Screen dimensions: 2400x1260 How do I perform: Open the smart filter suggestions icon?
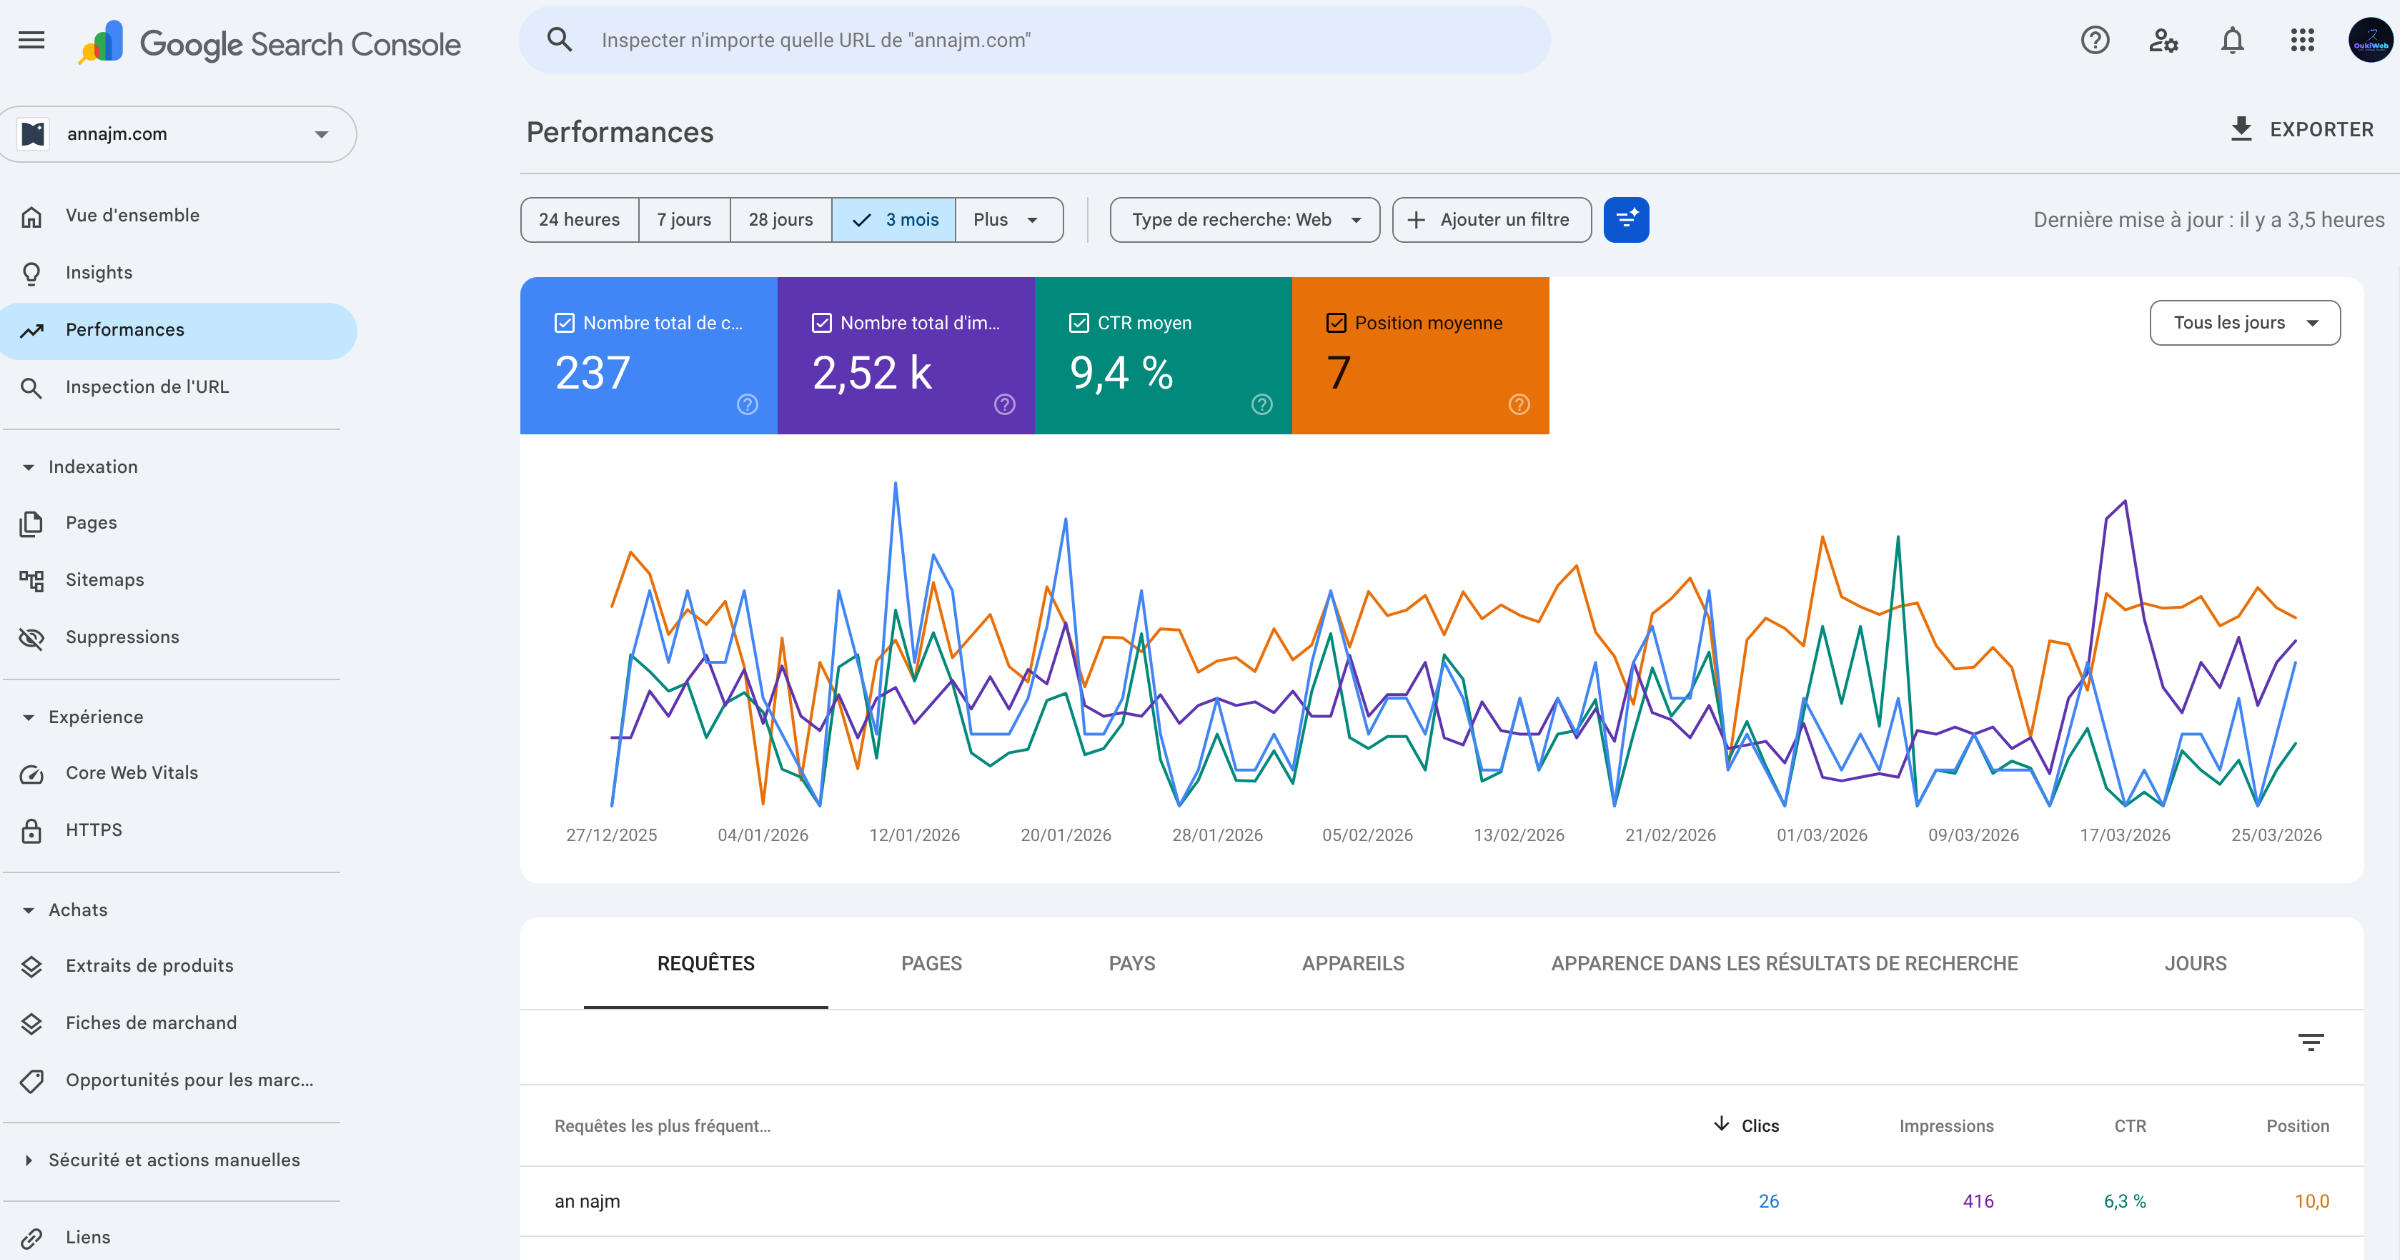click(1625, 219)
